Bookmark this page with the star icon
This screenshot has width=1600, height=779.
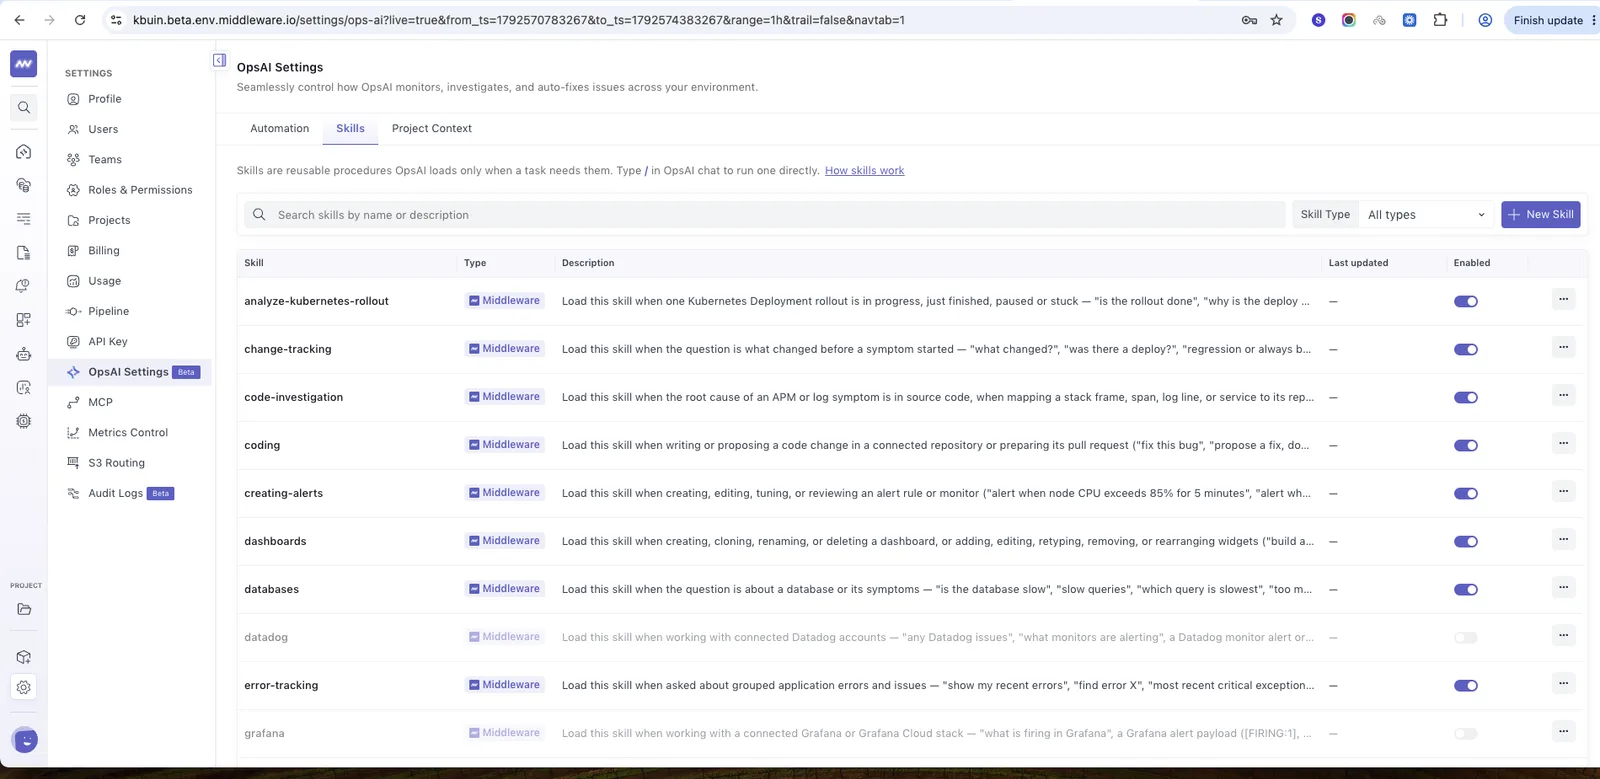tap(1277, 20)
